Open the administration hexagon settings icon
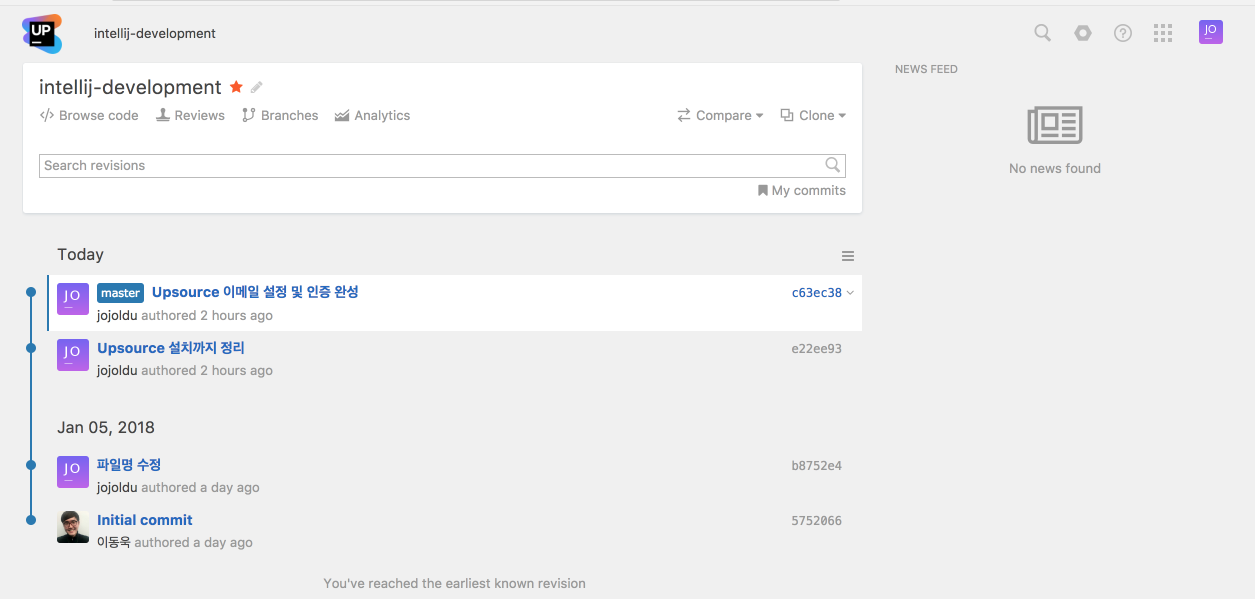Viewport: 1255px width, 599px height. (1083, 33)
